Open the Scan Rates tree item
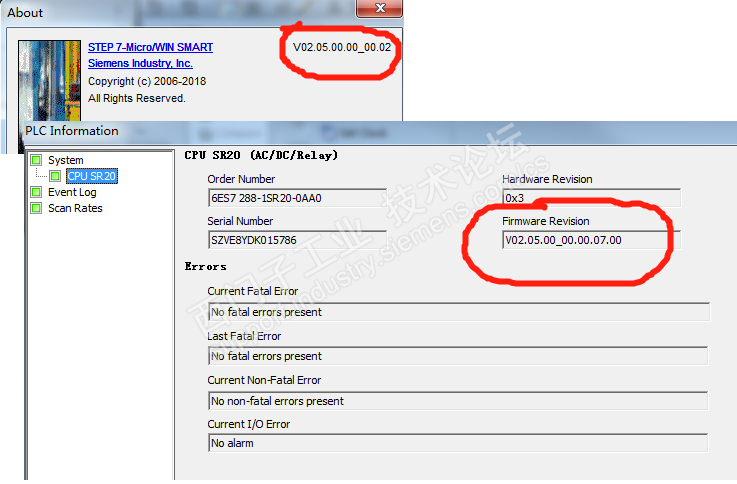The height and width of the screenshot is (484, 737). pyautogui.click(x=75, y=208)
